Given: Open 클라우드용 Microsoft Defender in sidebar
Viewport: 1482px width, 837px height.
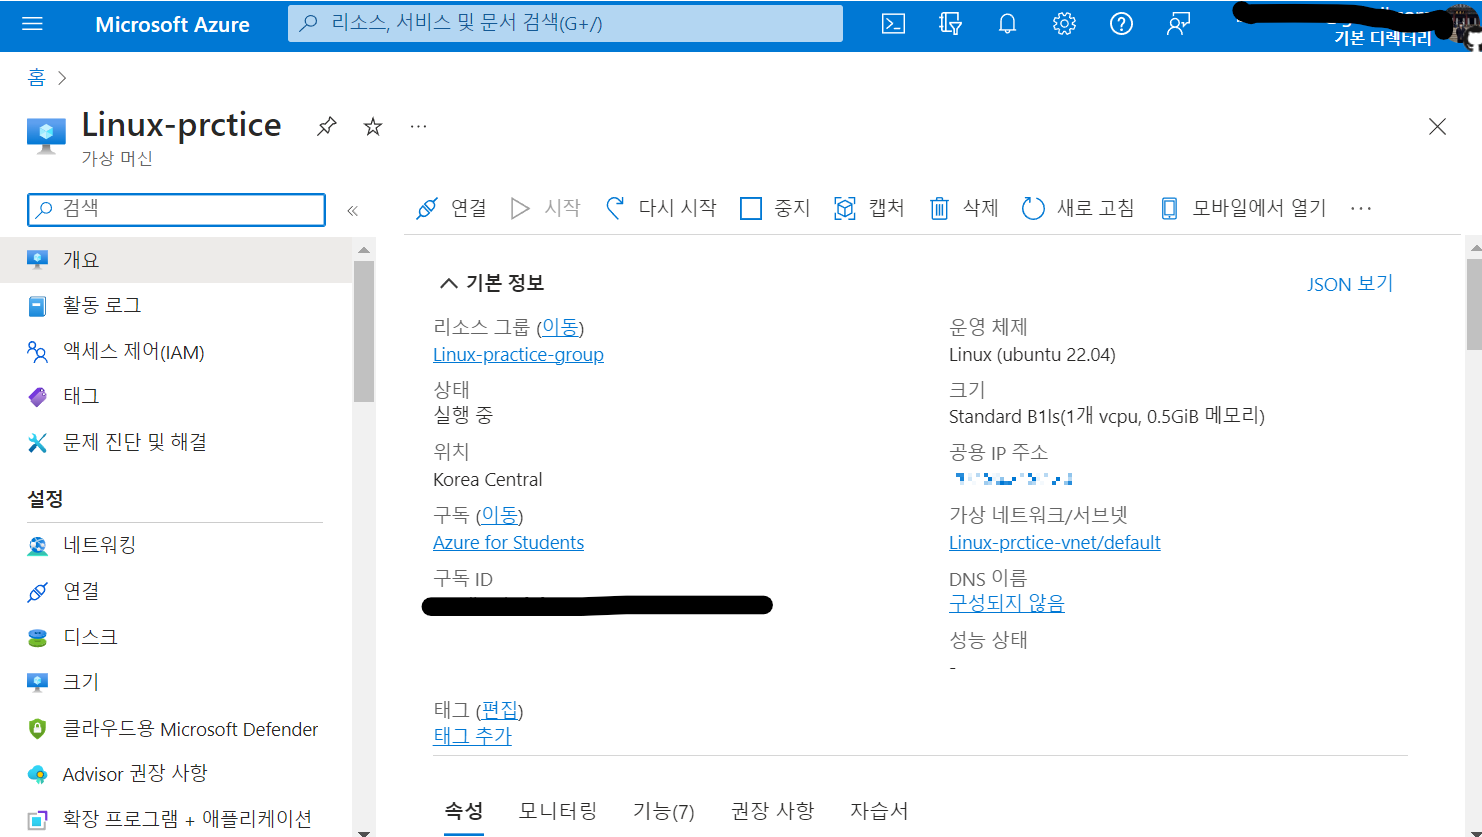Looking at the screenshot, I should coord(176,729).
